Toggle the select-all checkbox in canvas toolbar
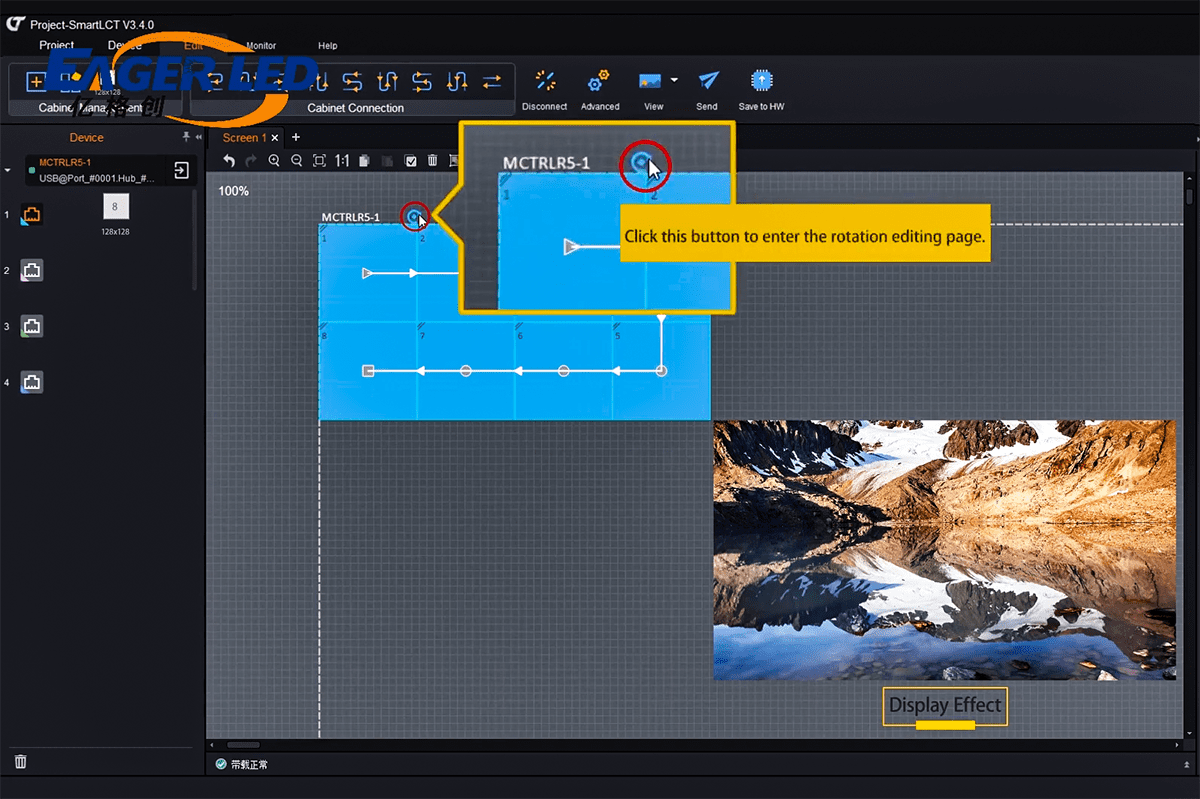The image size is (1200, 799). [x=410, y=161]
